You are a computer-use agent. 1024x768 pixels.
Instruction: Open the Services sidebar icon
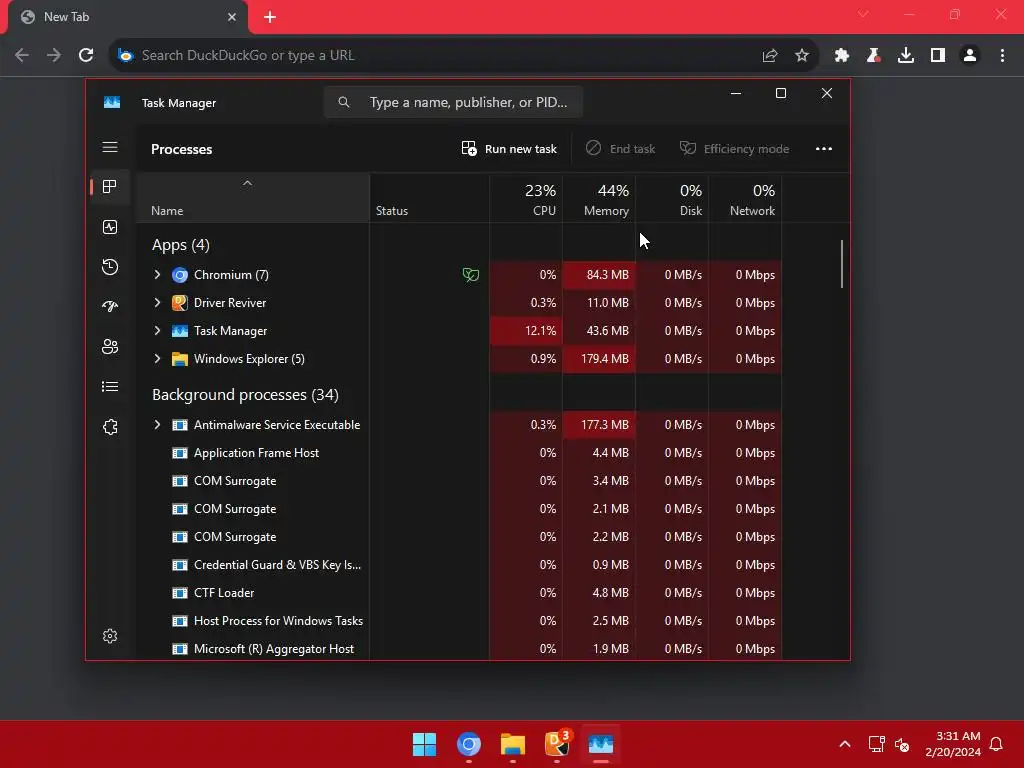click(x=110, y=426)
